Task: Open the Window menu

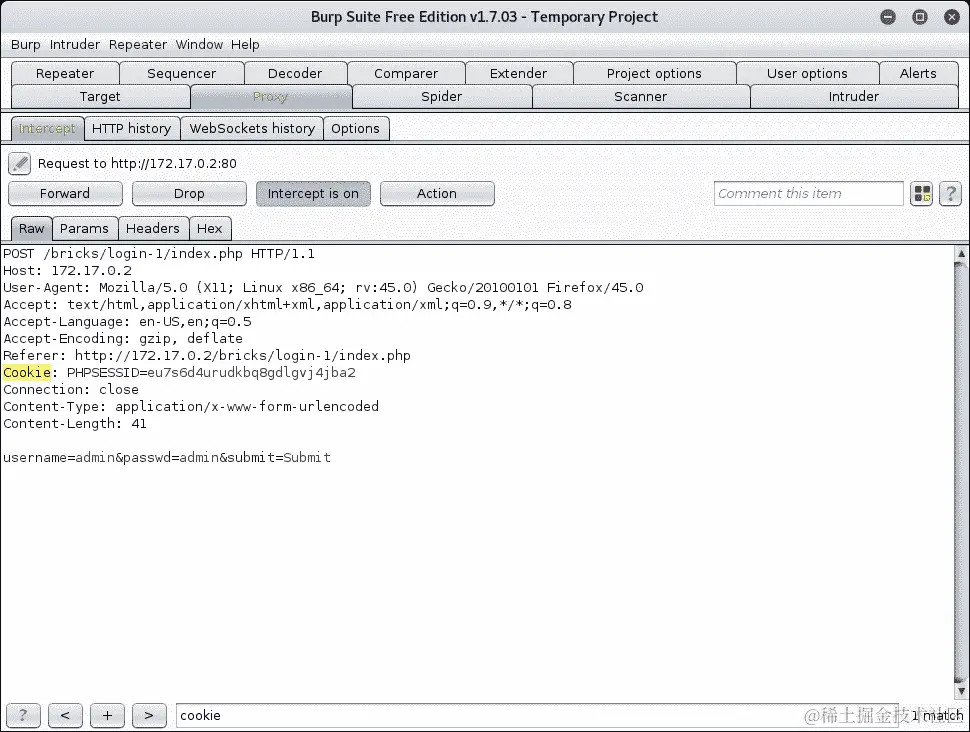Action: 199,45
